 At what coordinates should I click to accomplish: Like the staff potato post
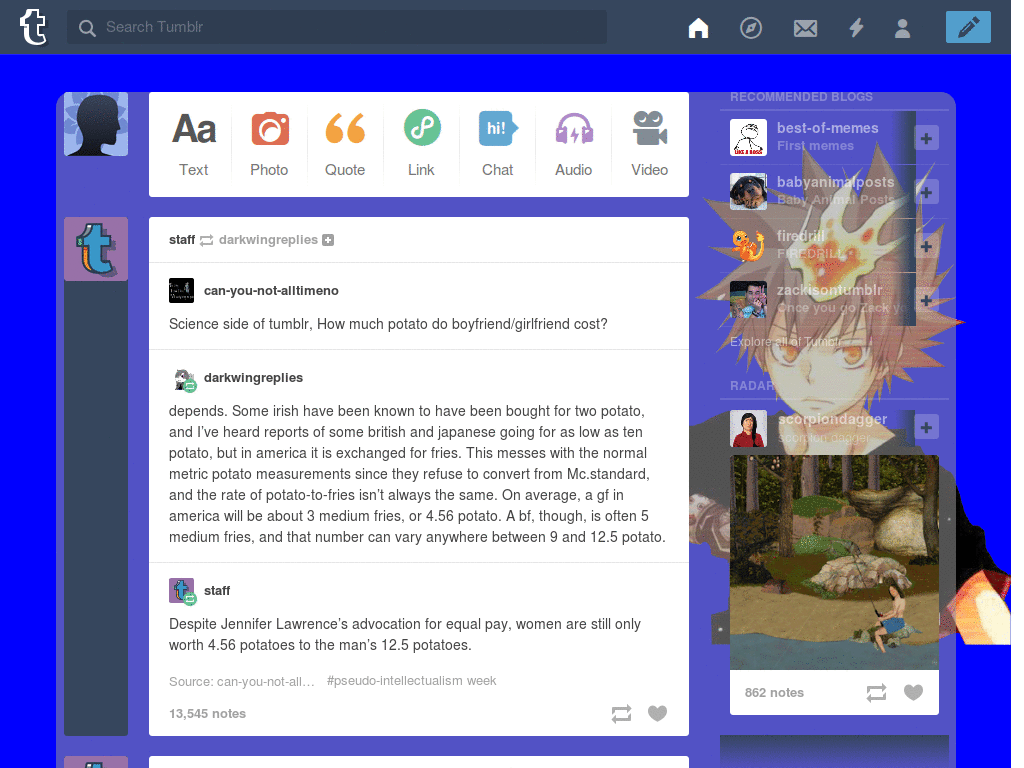pos(658,713)
